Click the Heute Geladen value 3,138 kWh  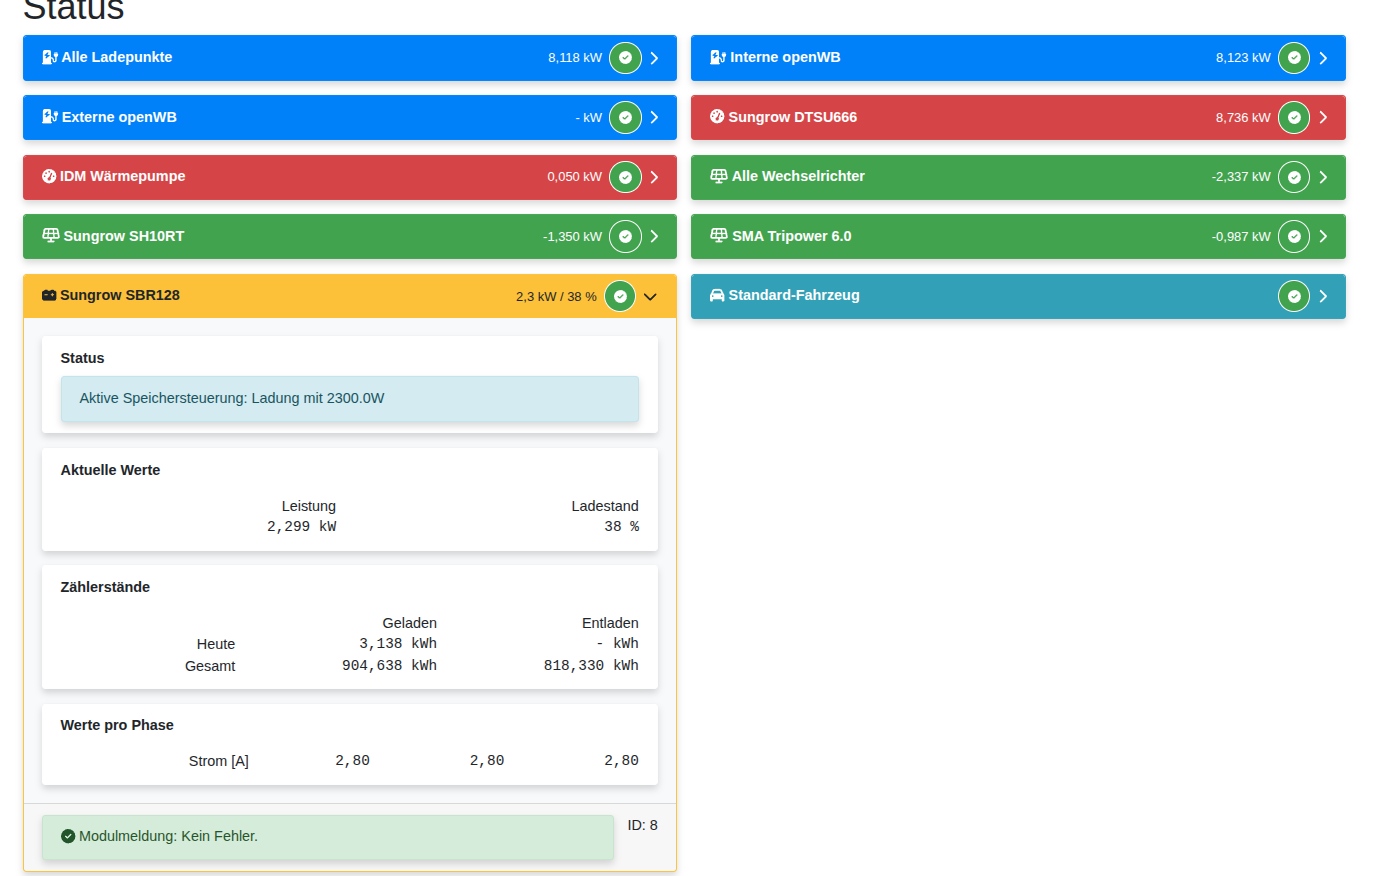(398, 644)
